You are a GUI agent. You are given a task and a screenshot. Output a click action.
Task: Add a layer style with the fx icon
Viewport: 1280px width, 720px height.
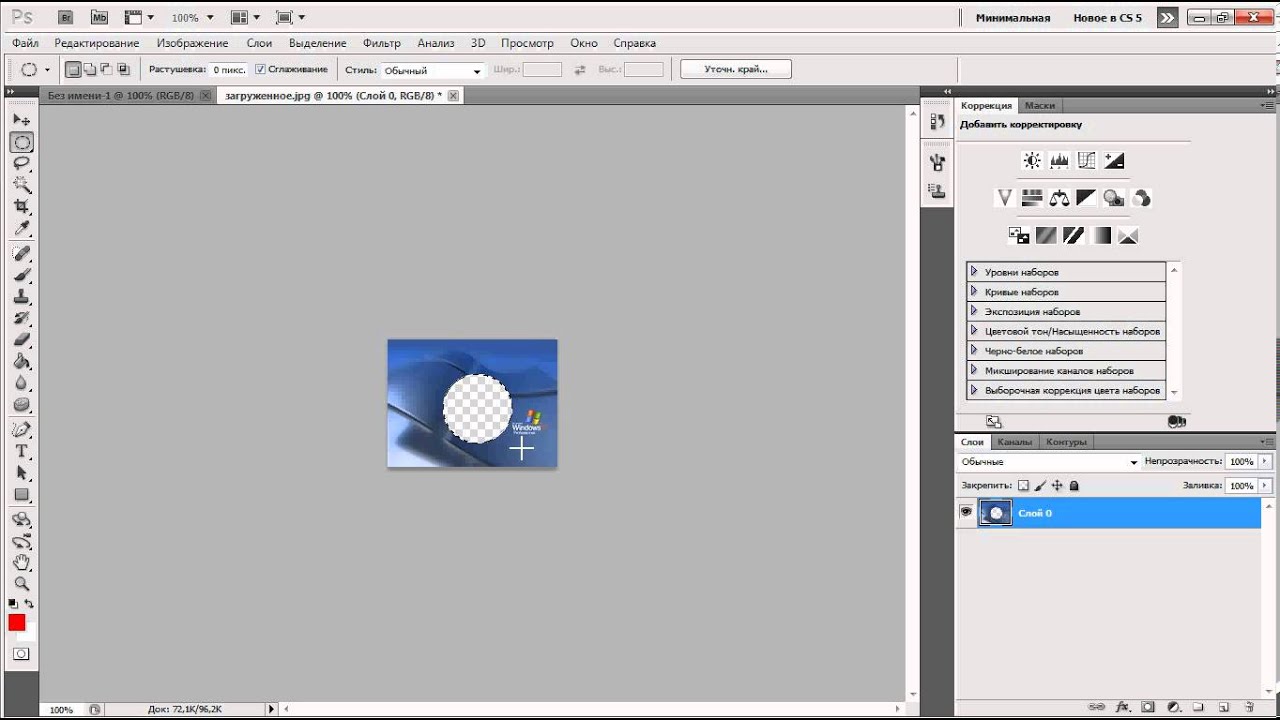coord(1122,707)
